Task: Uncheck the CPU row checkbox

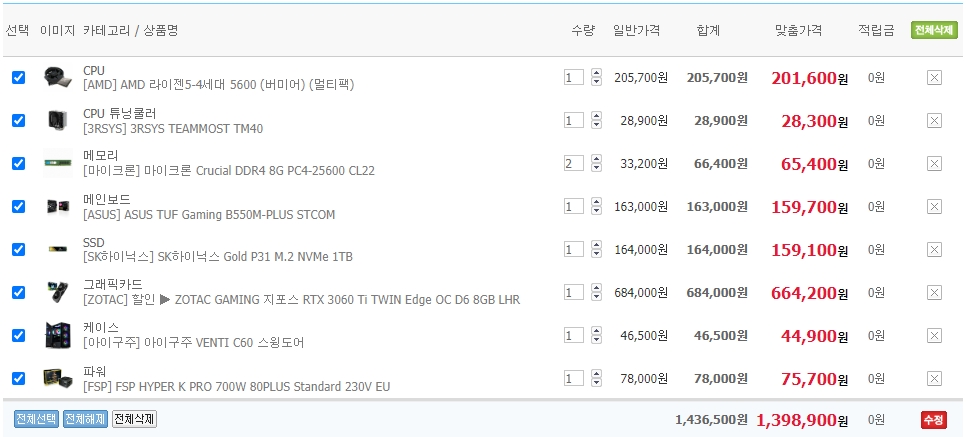Action: coord(18,78)
